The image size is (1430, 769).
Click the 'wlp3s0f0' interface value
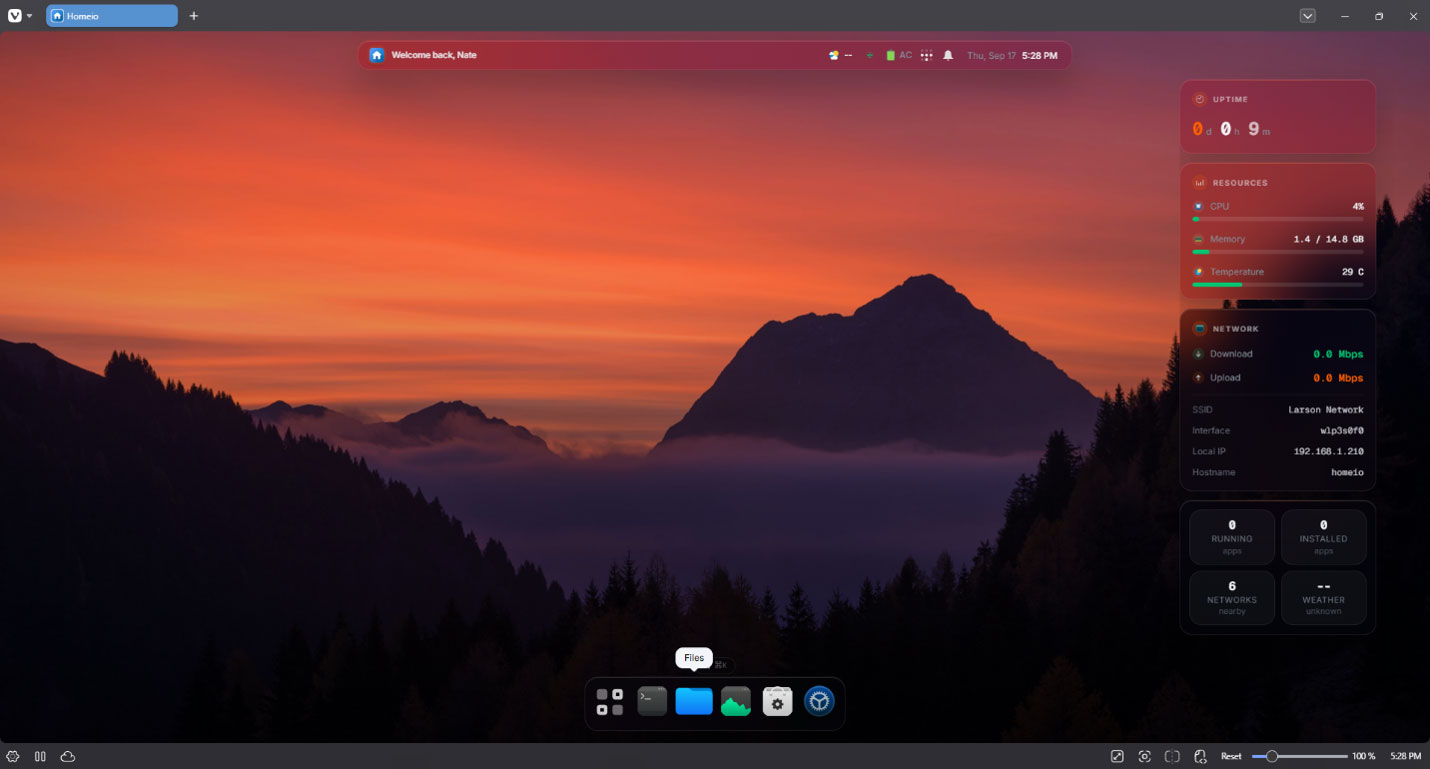1341,430
